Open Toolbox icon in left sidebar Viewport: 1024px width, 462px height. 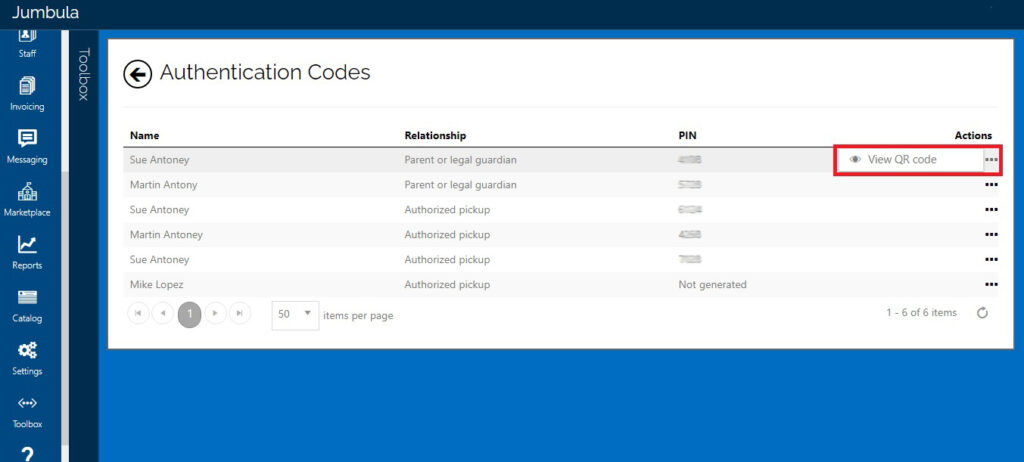(x=27, y=412)
